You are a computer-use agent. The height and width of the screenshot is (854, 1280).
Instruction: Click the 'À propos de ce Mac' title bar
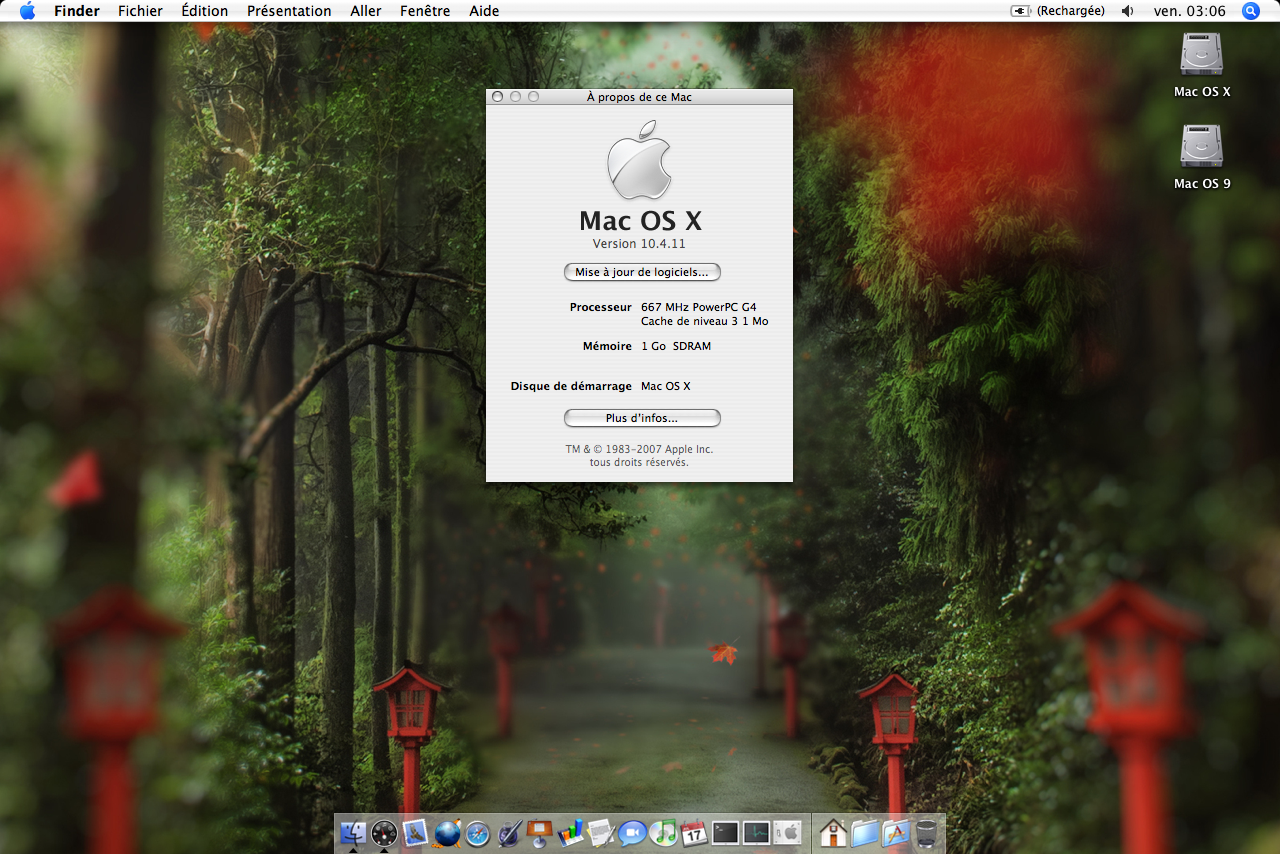tap(639, 97)
